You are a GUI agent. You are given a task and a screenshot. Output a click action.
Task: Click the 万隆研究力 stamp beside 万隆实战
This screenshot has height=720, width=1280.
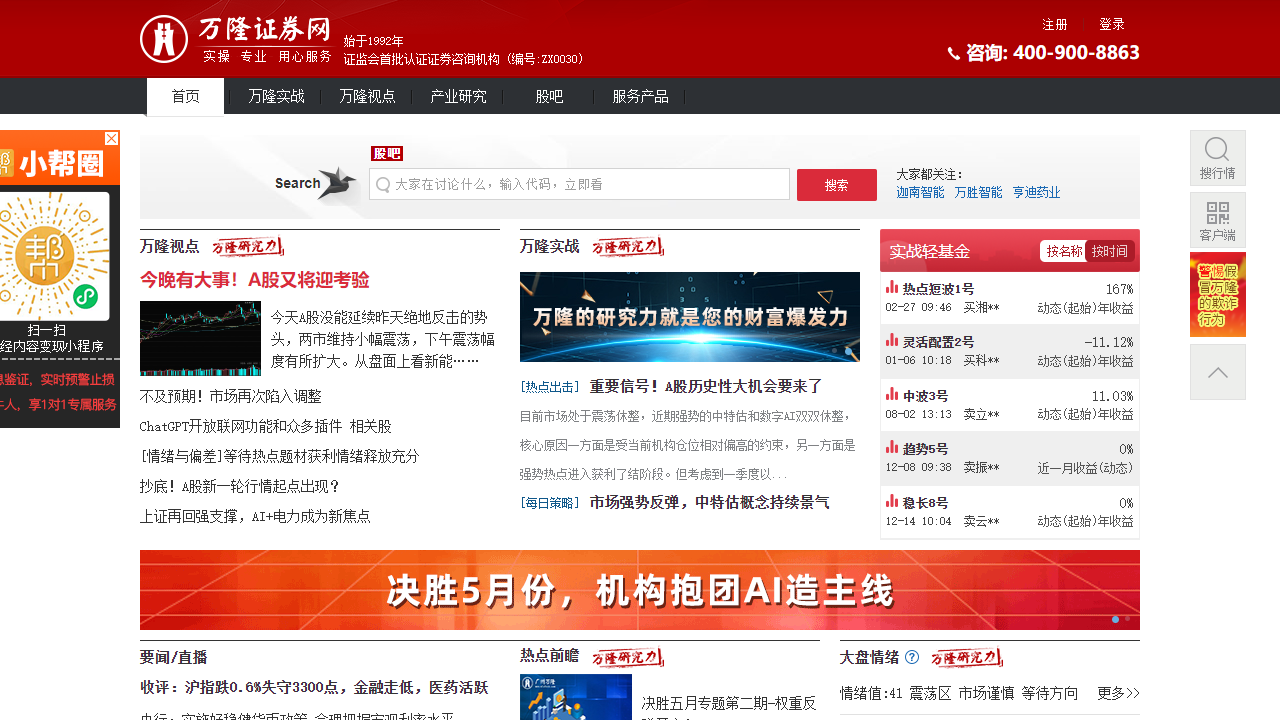pos(627,246)
